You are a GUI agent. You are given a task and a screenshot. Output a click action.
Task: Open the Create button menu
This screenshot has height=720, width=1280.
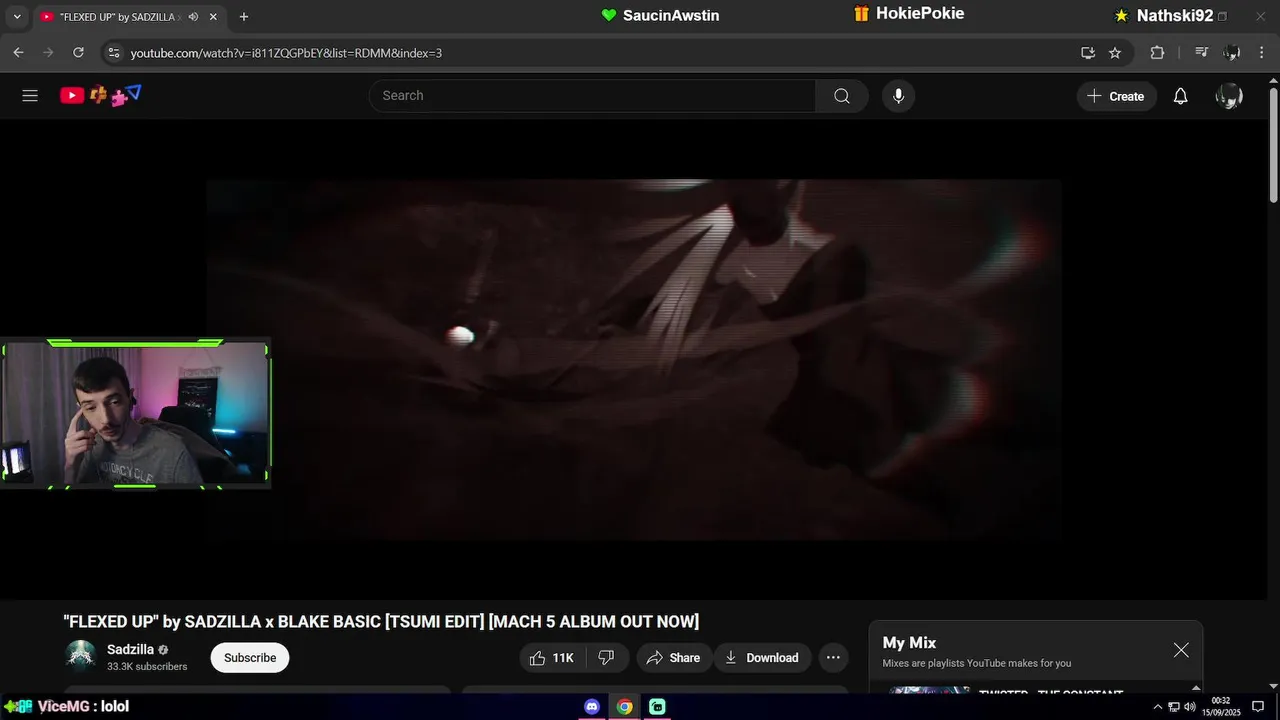[1116, 96]
